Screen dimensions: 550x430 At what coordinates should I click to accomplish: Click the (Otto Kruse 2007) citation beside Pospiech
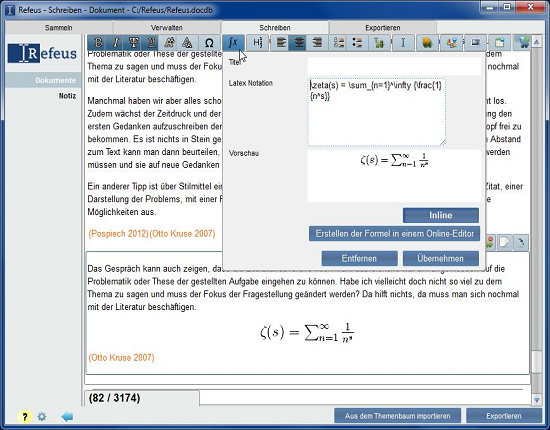click(x=182, y=234)
